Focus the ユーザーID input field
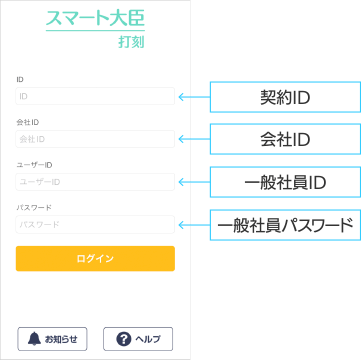This screenshot has height=360, width=361. 95,182
